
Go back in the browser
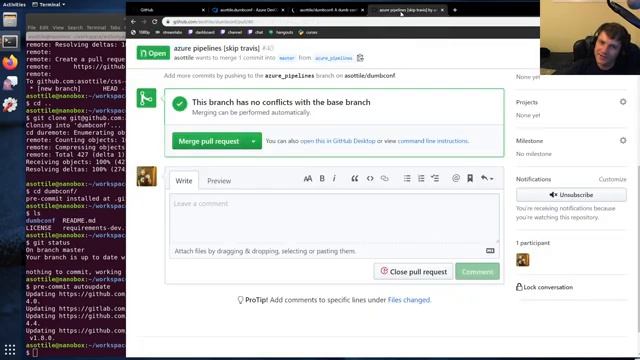(x=133, y=22)
